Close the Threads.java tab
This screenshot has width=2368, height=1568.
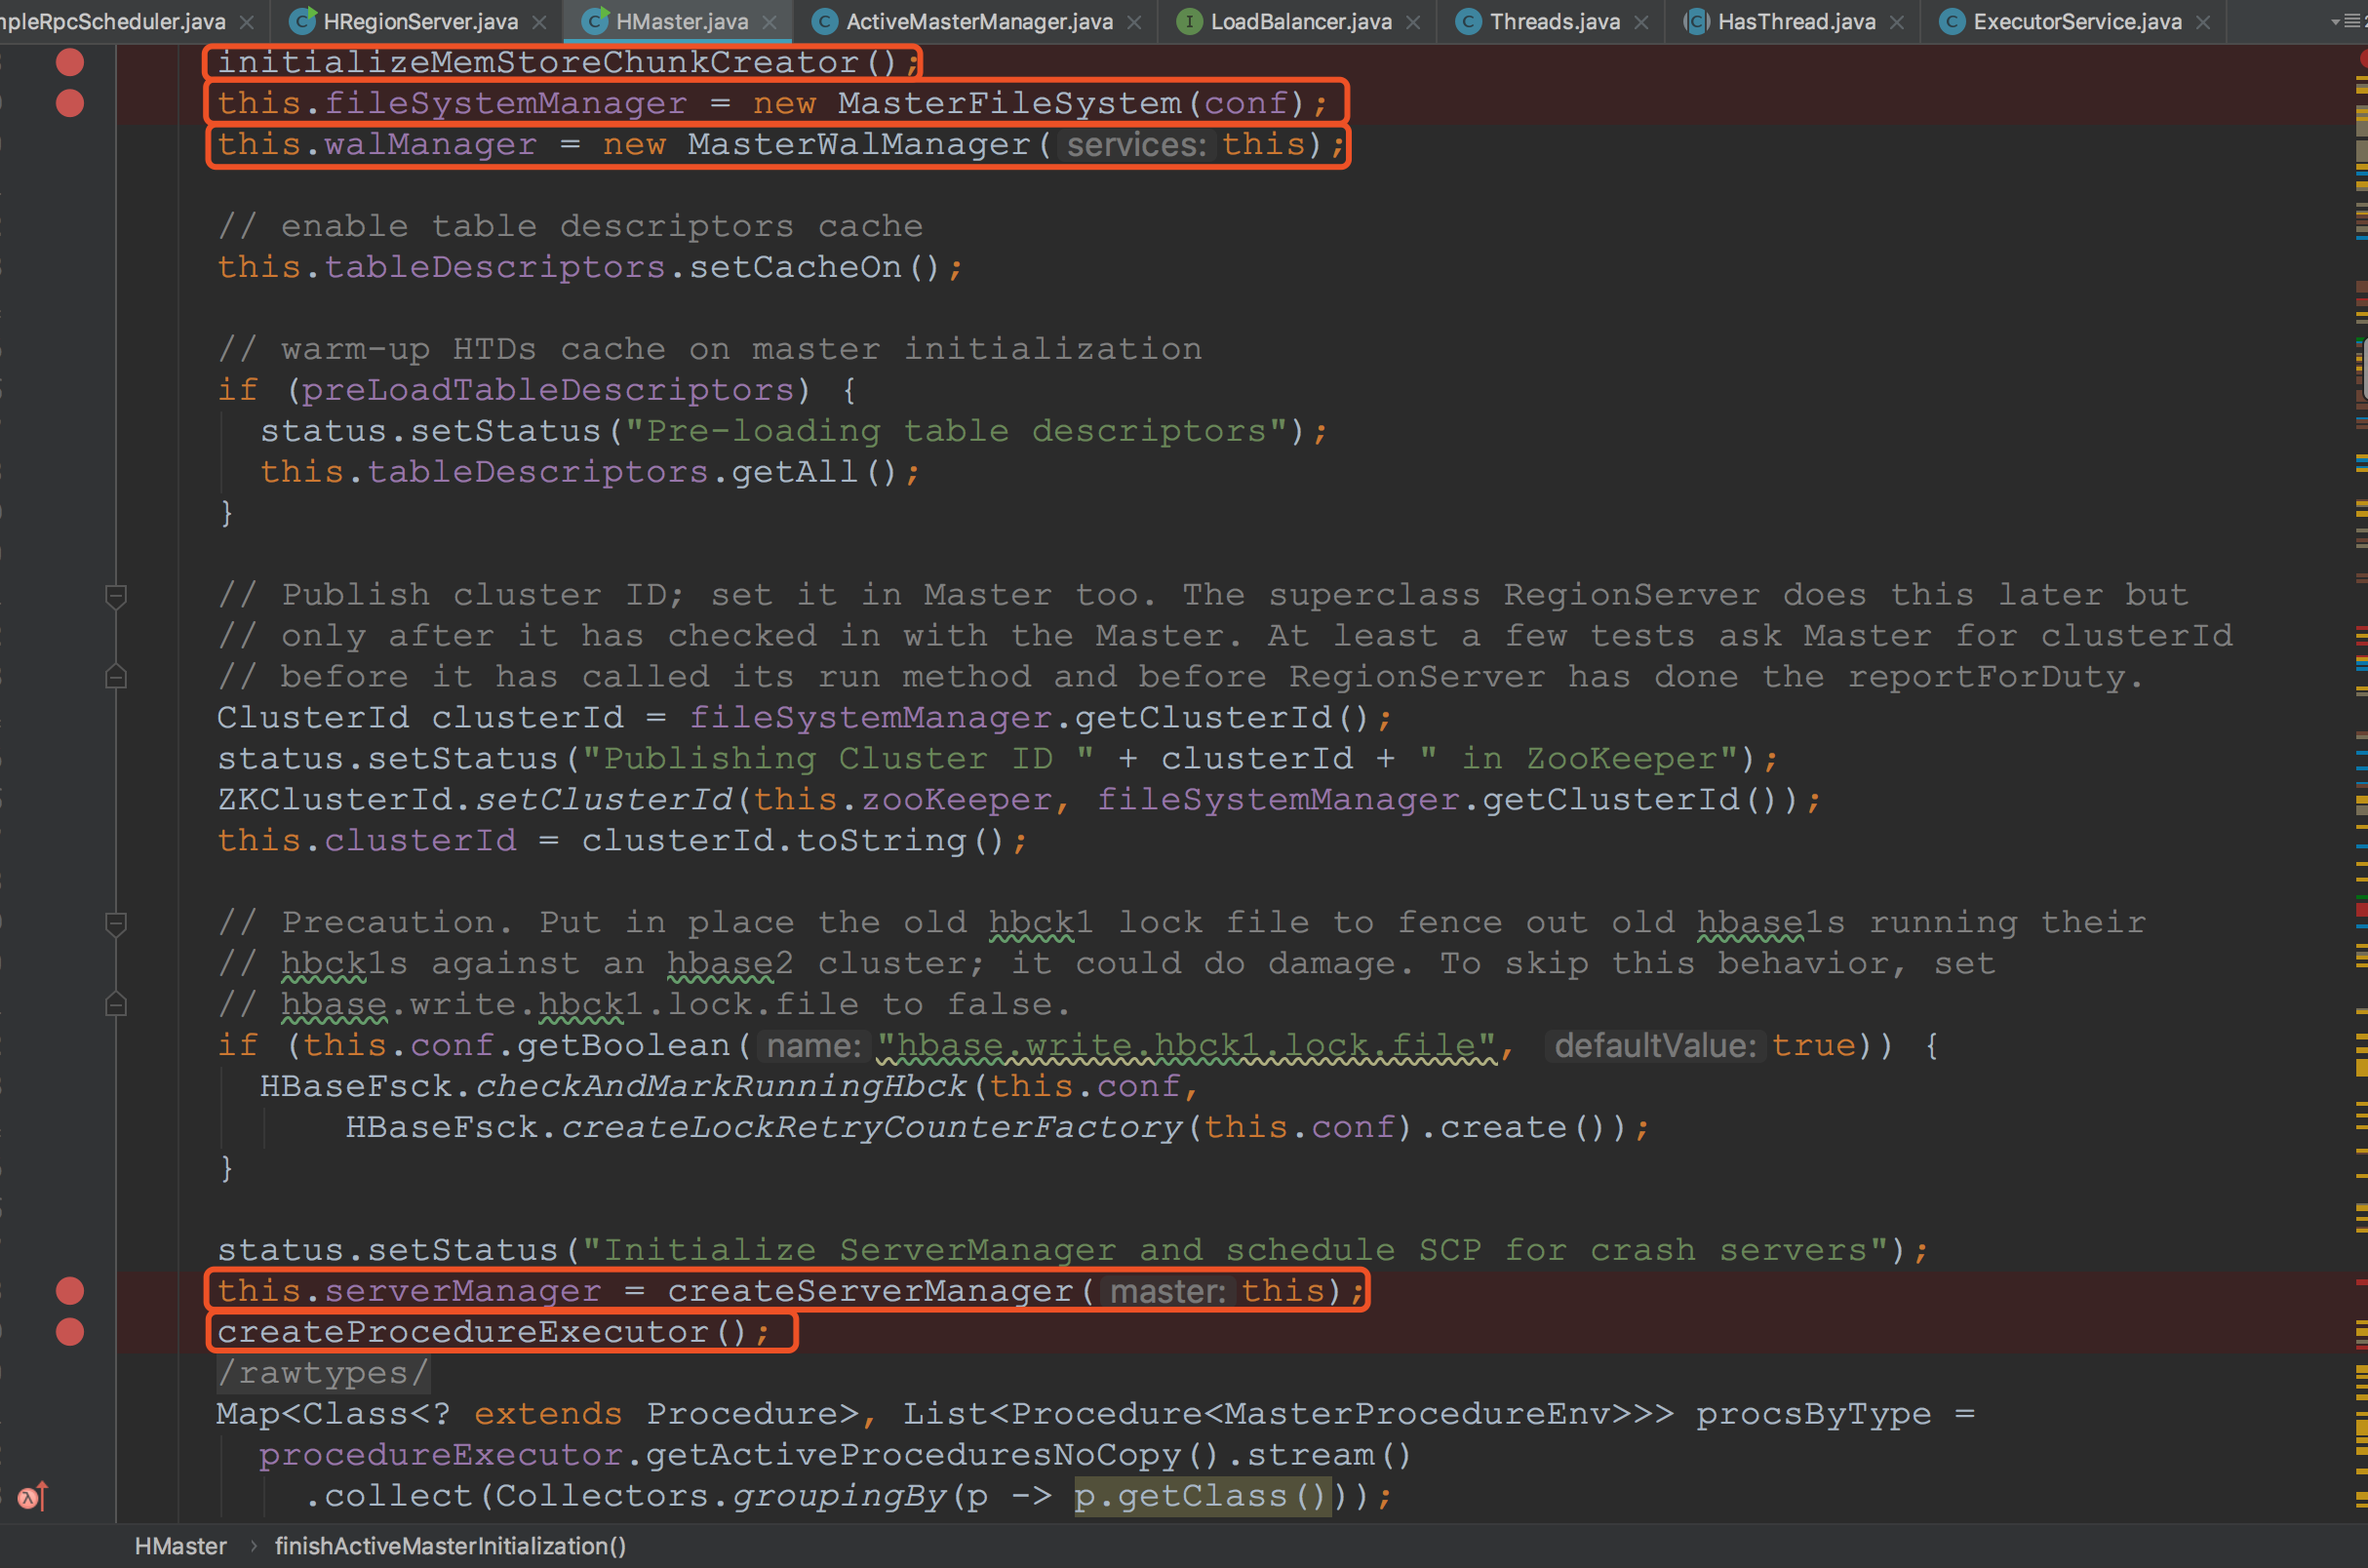point(1641,22)
